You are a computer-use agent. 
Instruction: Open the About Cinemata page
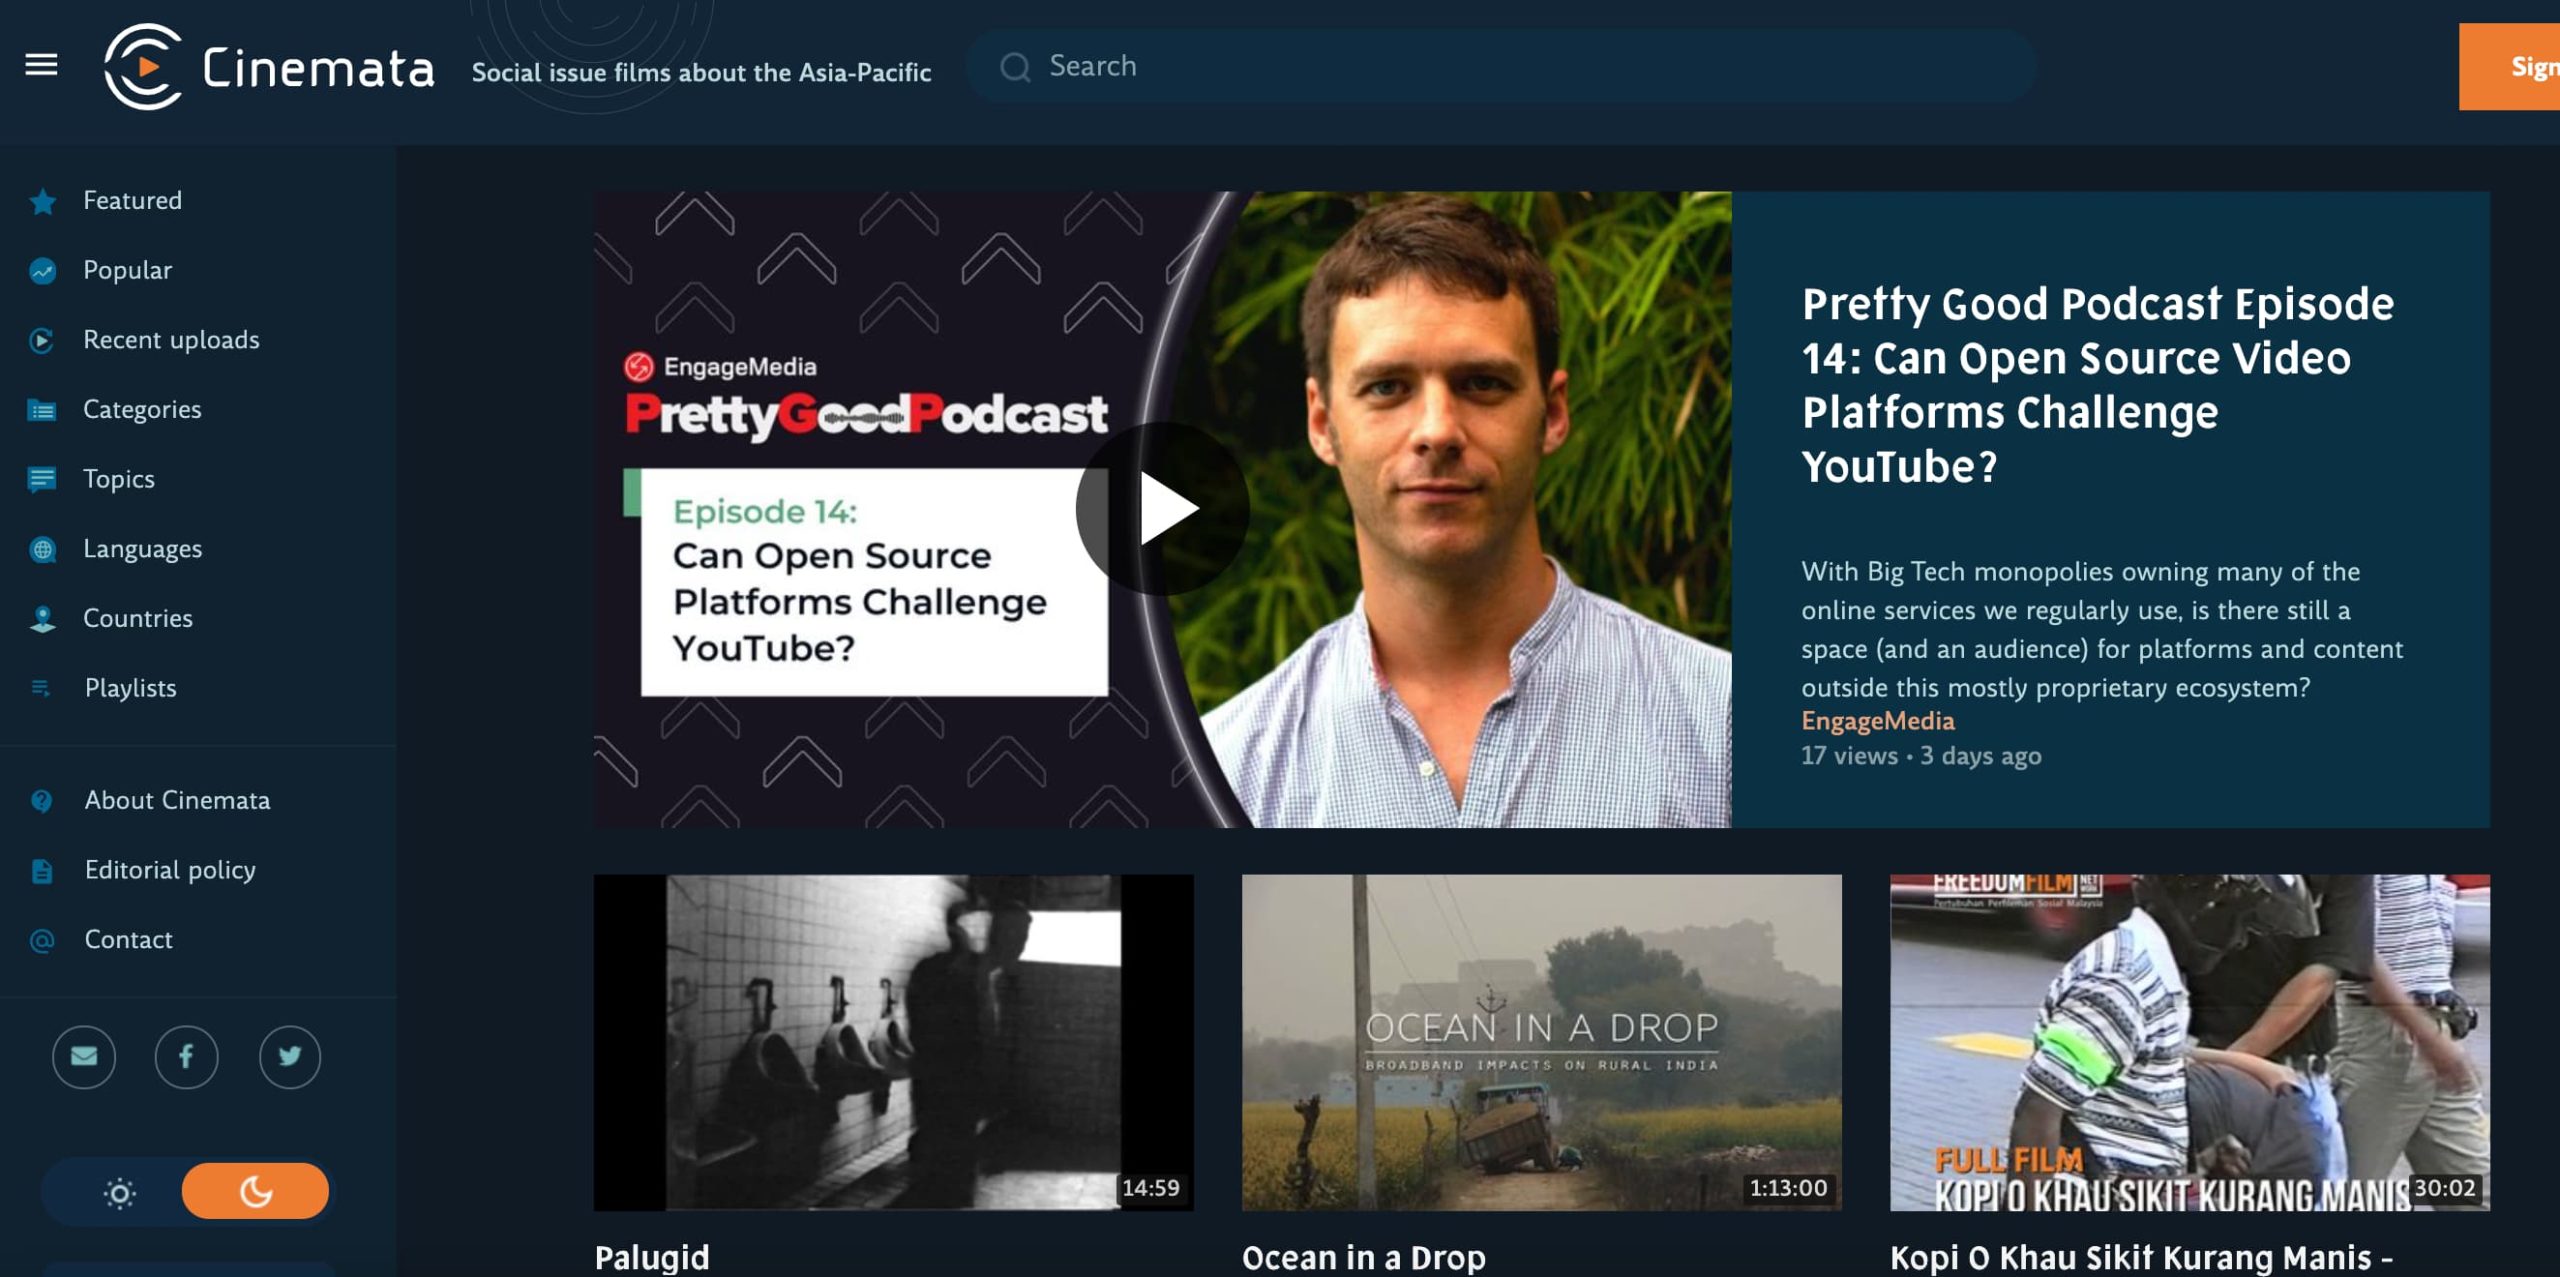(x=176, y=799)
